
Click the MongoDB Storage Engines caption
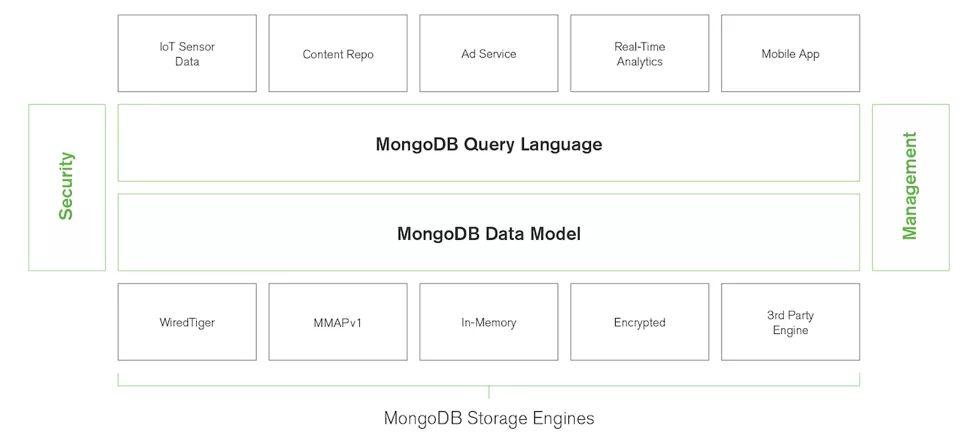tap(489, 418)
